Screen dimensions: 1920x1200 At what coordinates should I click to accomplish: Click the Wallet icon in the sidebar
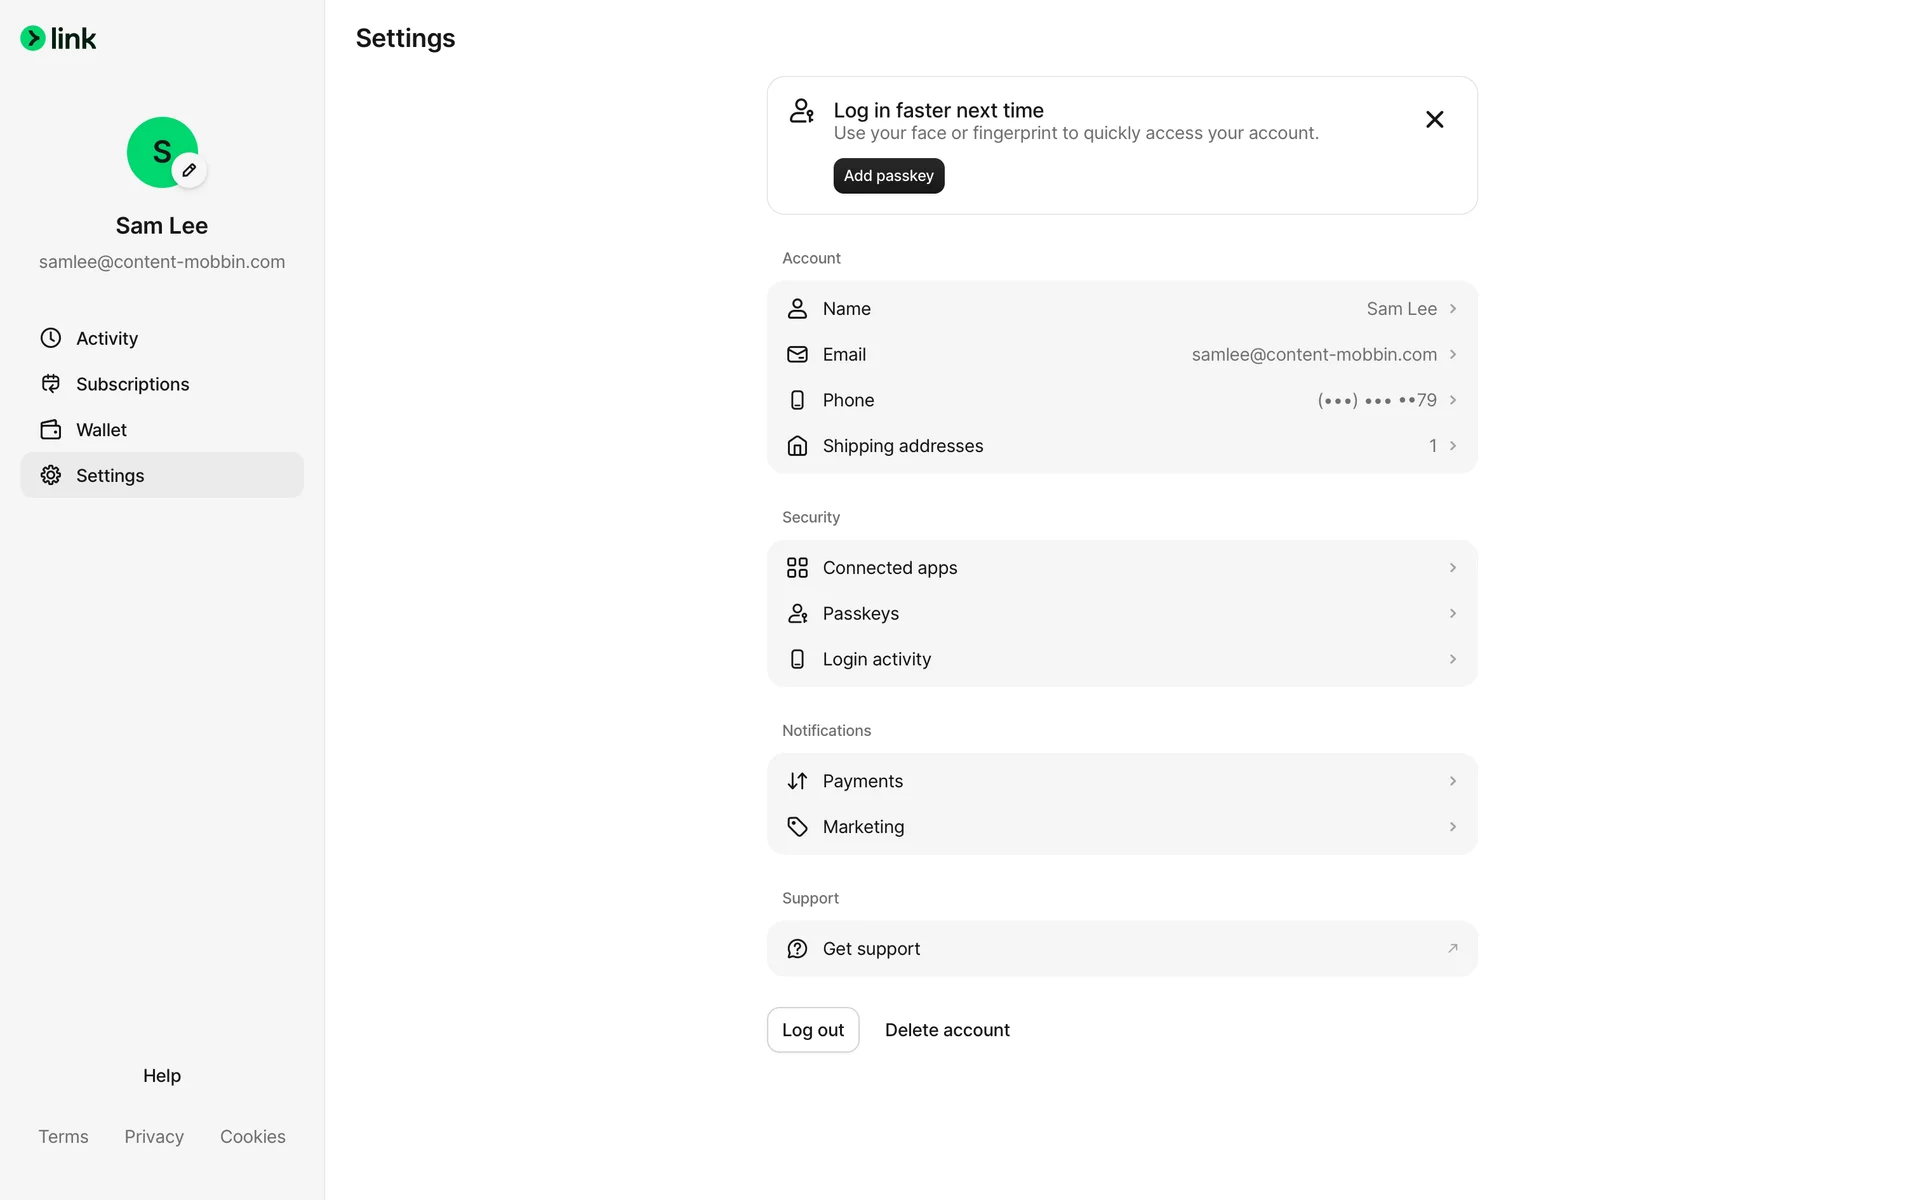51,430
